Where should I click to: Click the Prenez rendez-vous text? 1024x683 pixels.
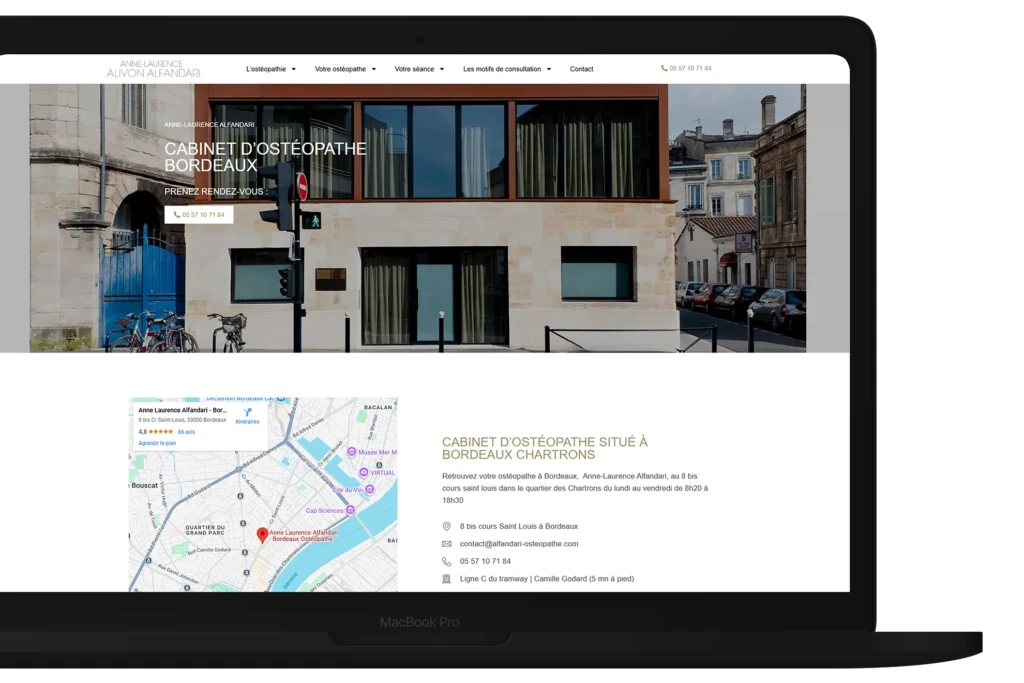[x=216, y=192]
